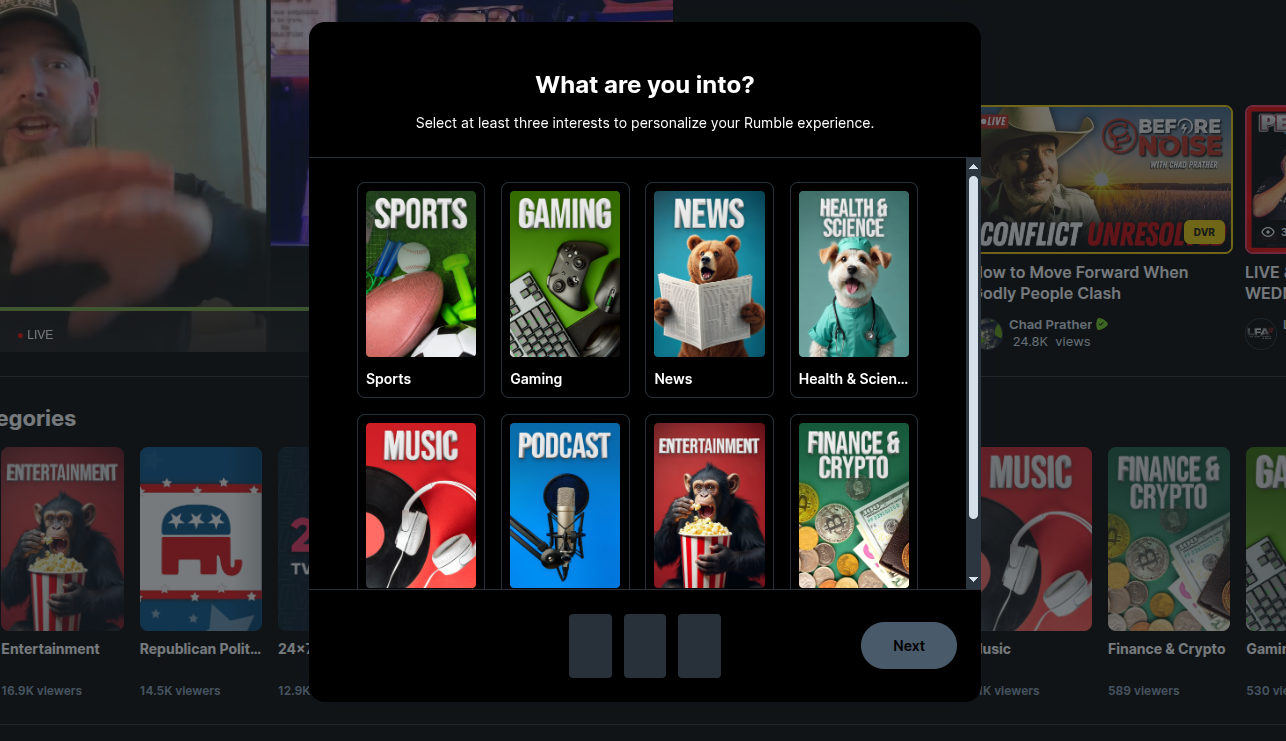
Task: Click the scroll up arrow in interests list
Action: tap(973, 166)
